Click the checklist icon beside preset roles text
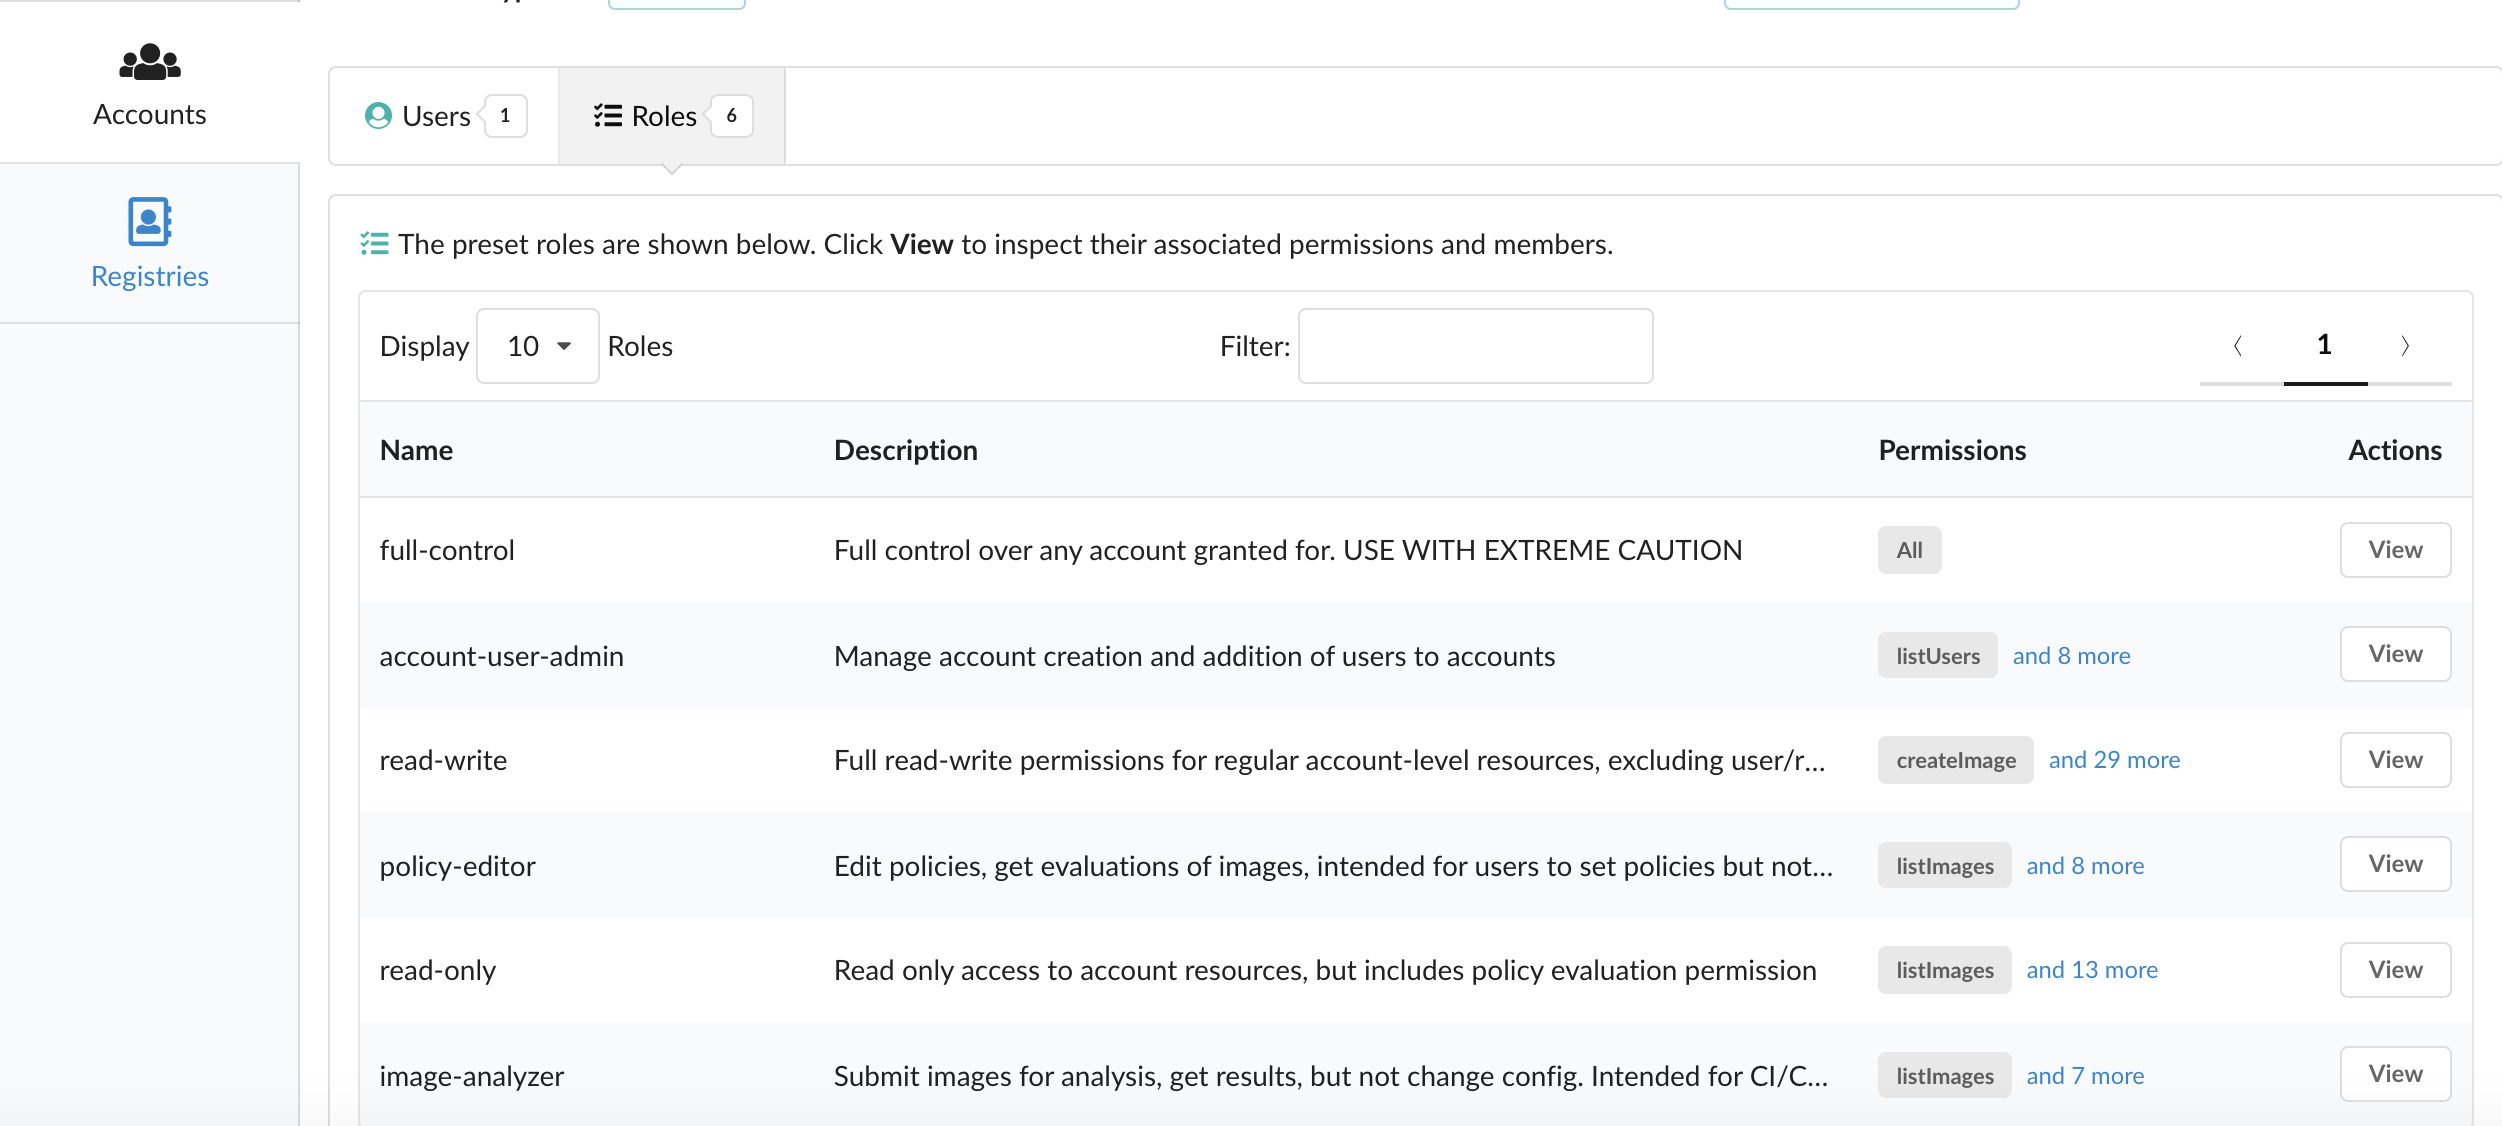 [375, 244]
